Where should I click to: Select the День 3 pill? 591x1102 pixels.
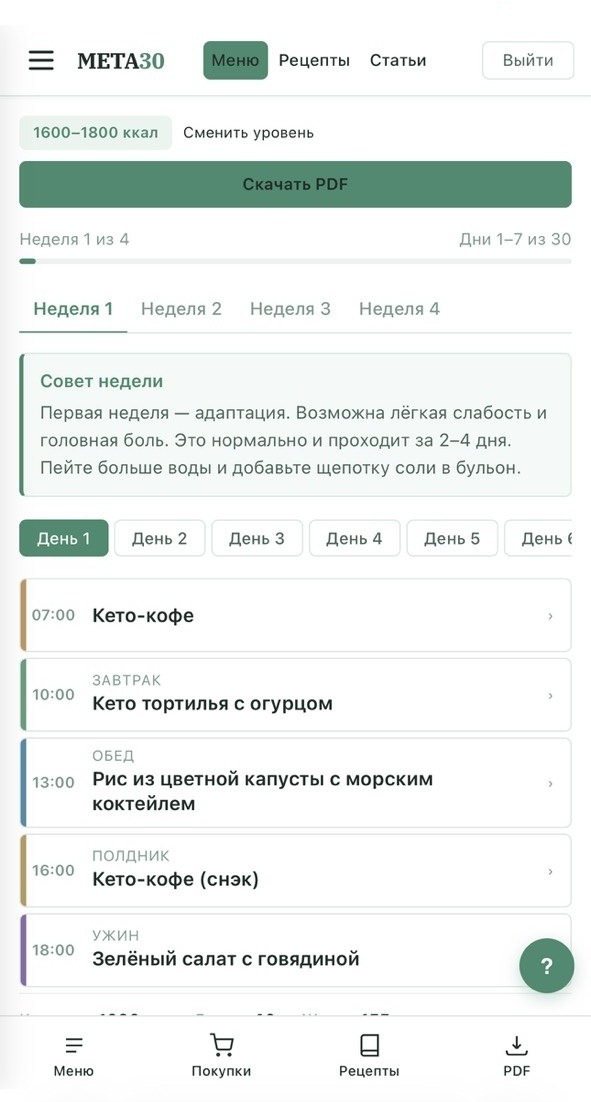pos(257,538)
